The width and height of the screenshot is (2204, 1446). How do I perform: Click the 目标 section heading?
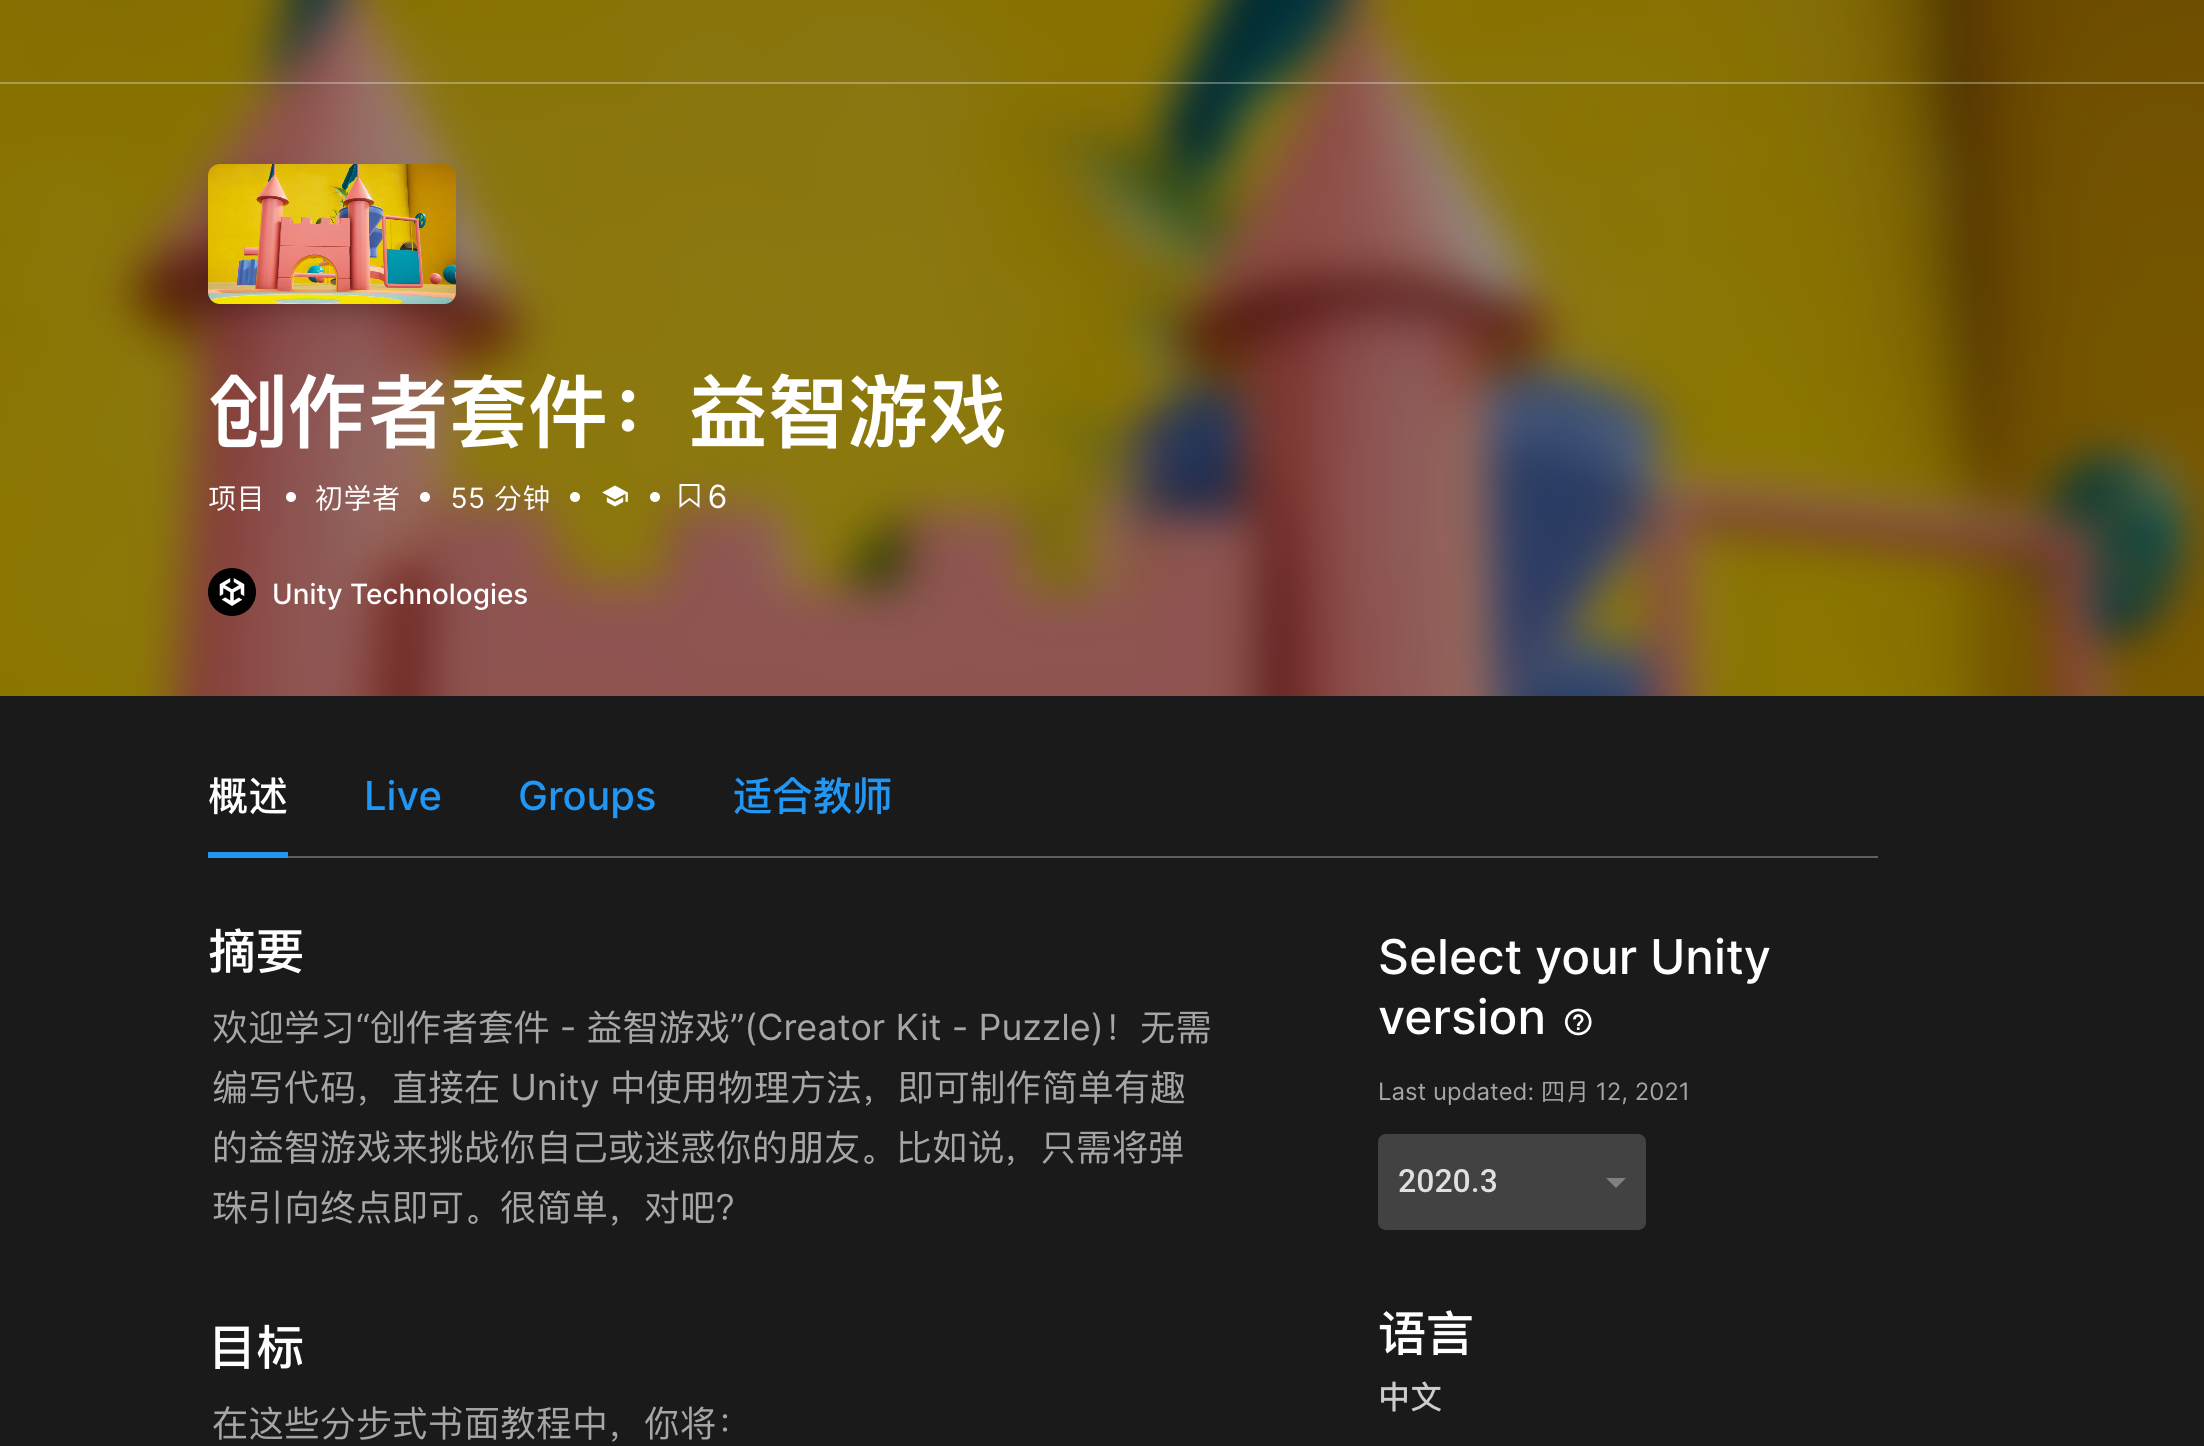[256, 1347]
